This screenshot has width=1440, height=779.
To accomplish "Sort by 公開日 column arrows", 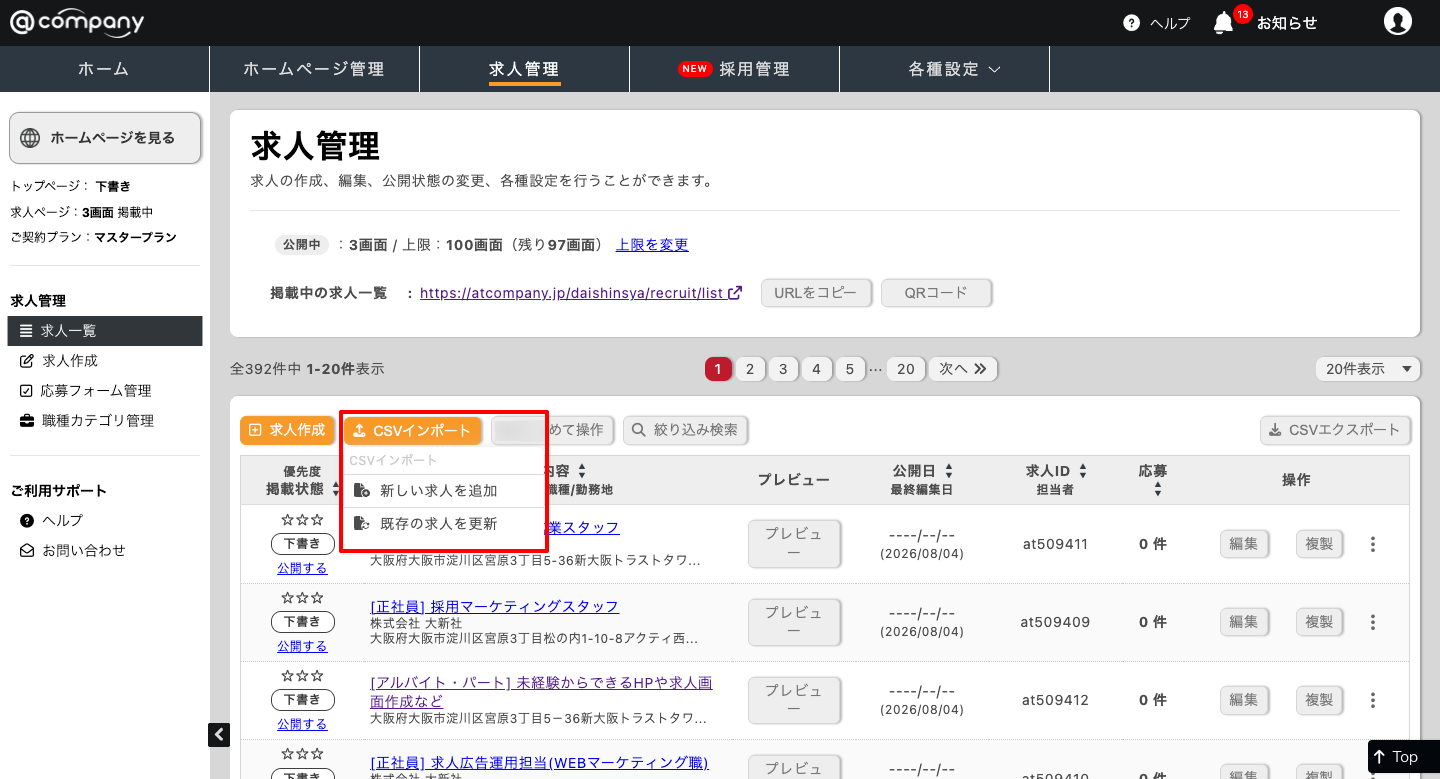I will click(x=949, y=470).
